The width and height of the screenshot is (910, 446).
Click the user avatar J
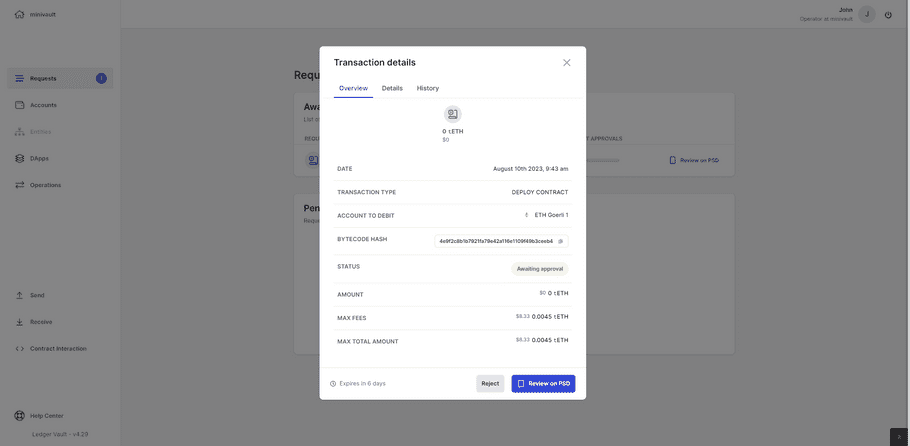click(x=867, y=14)
